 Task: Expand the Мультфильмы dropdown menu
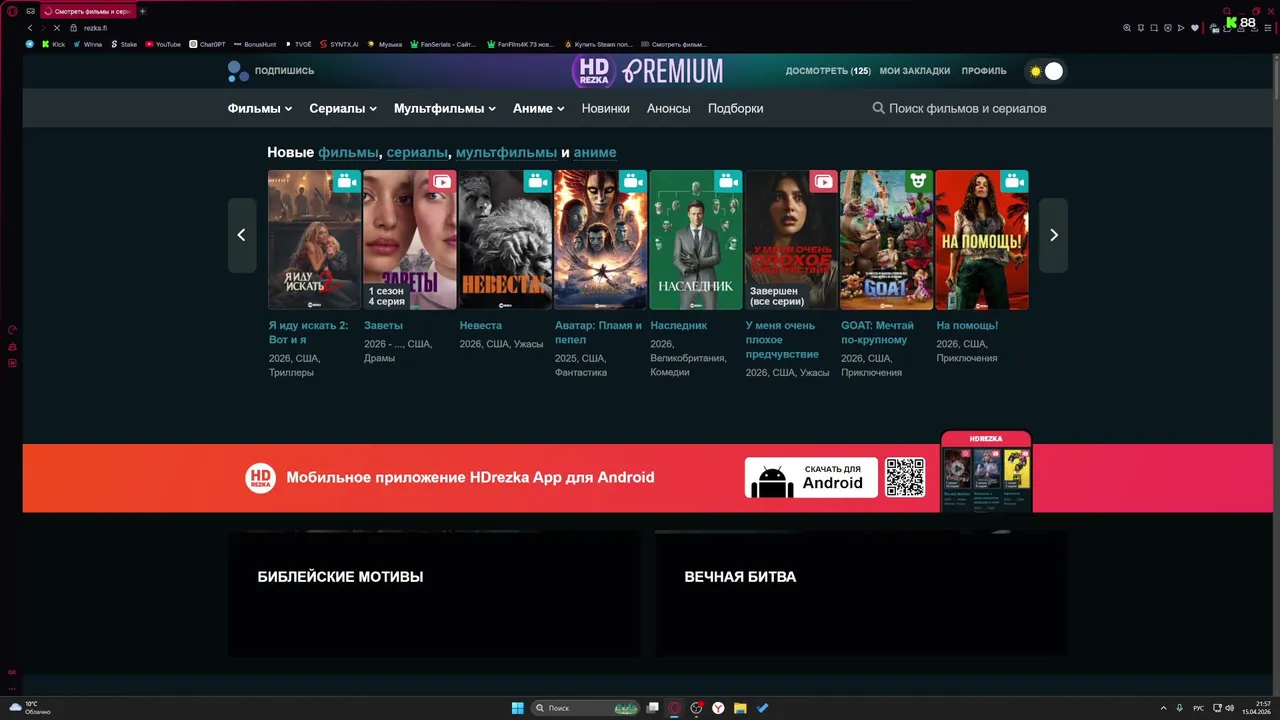[x=445, y=108]
